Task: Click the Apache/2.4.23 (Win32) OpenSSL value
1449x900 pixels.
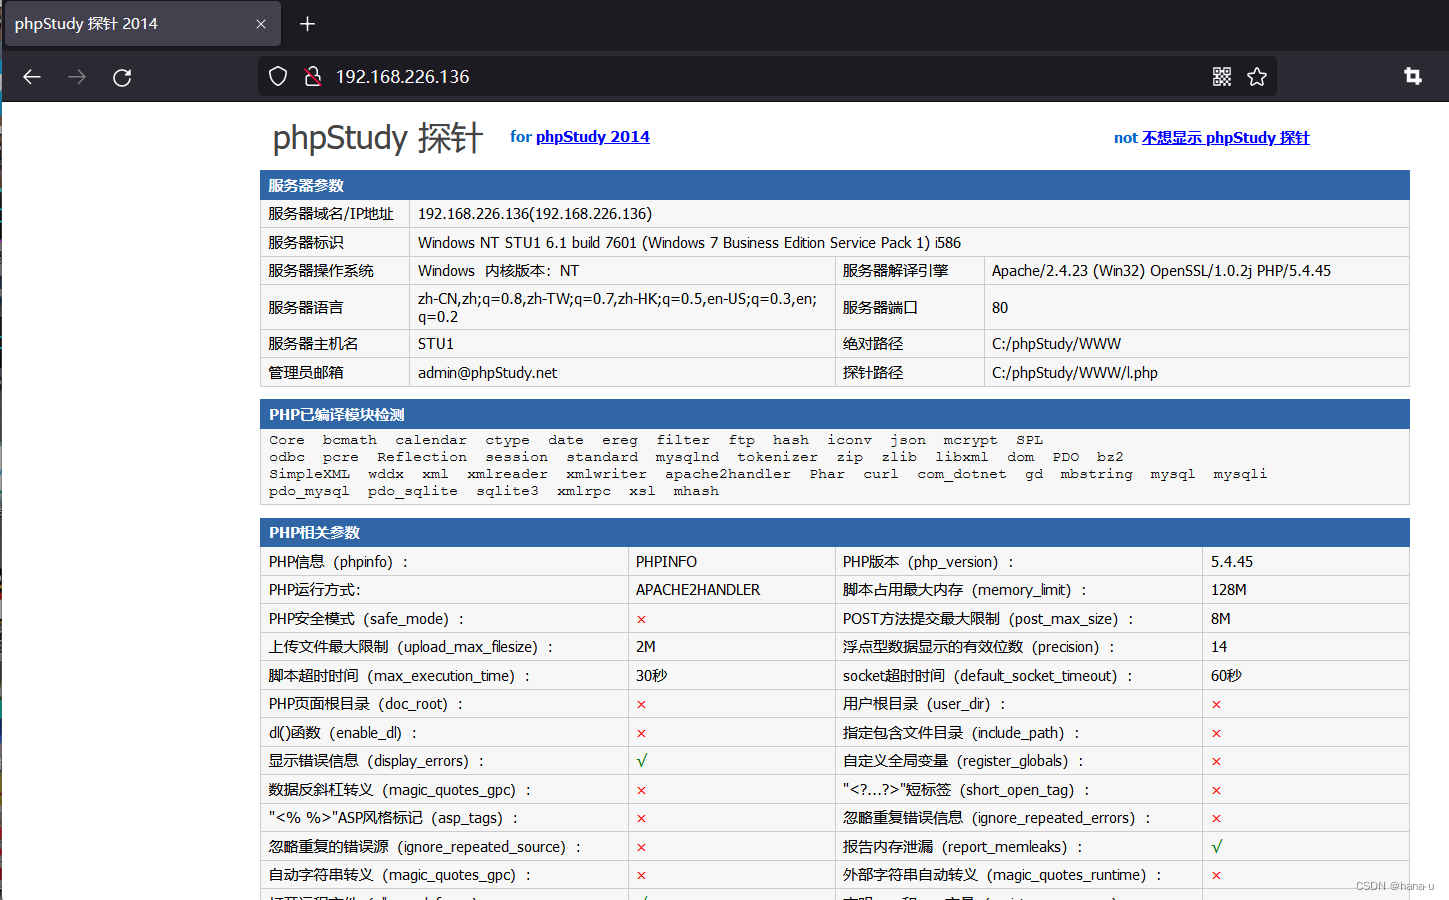Action: click(1161, 271)
